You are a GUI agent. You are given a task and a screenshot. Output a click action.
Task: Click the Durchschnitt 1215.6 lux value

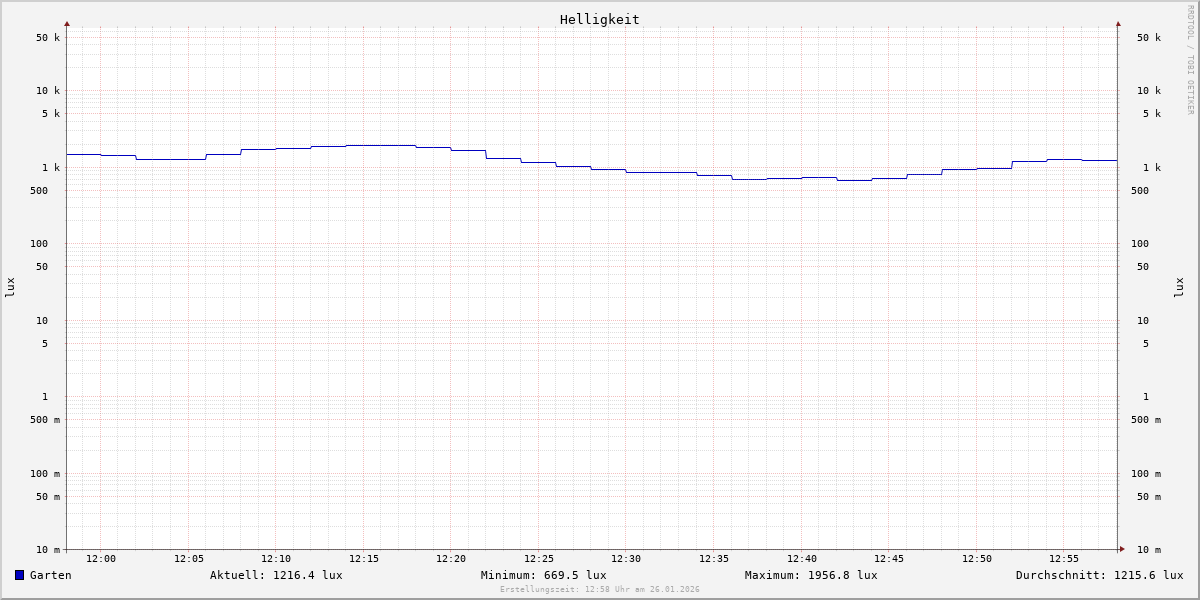pyautogui.click(x=1099, y=575)
